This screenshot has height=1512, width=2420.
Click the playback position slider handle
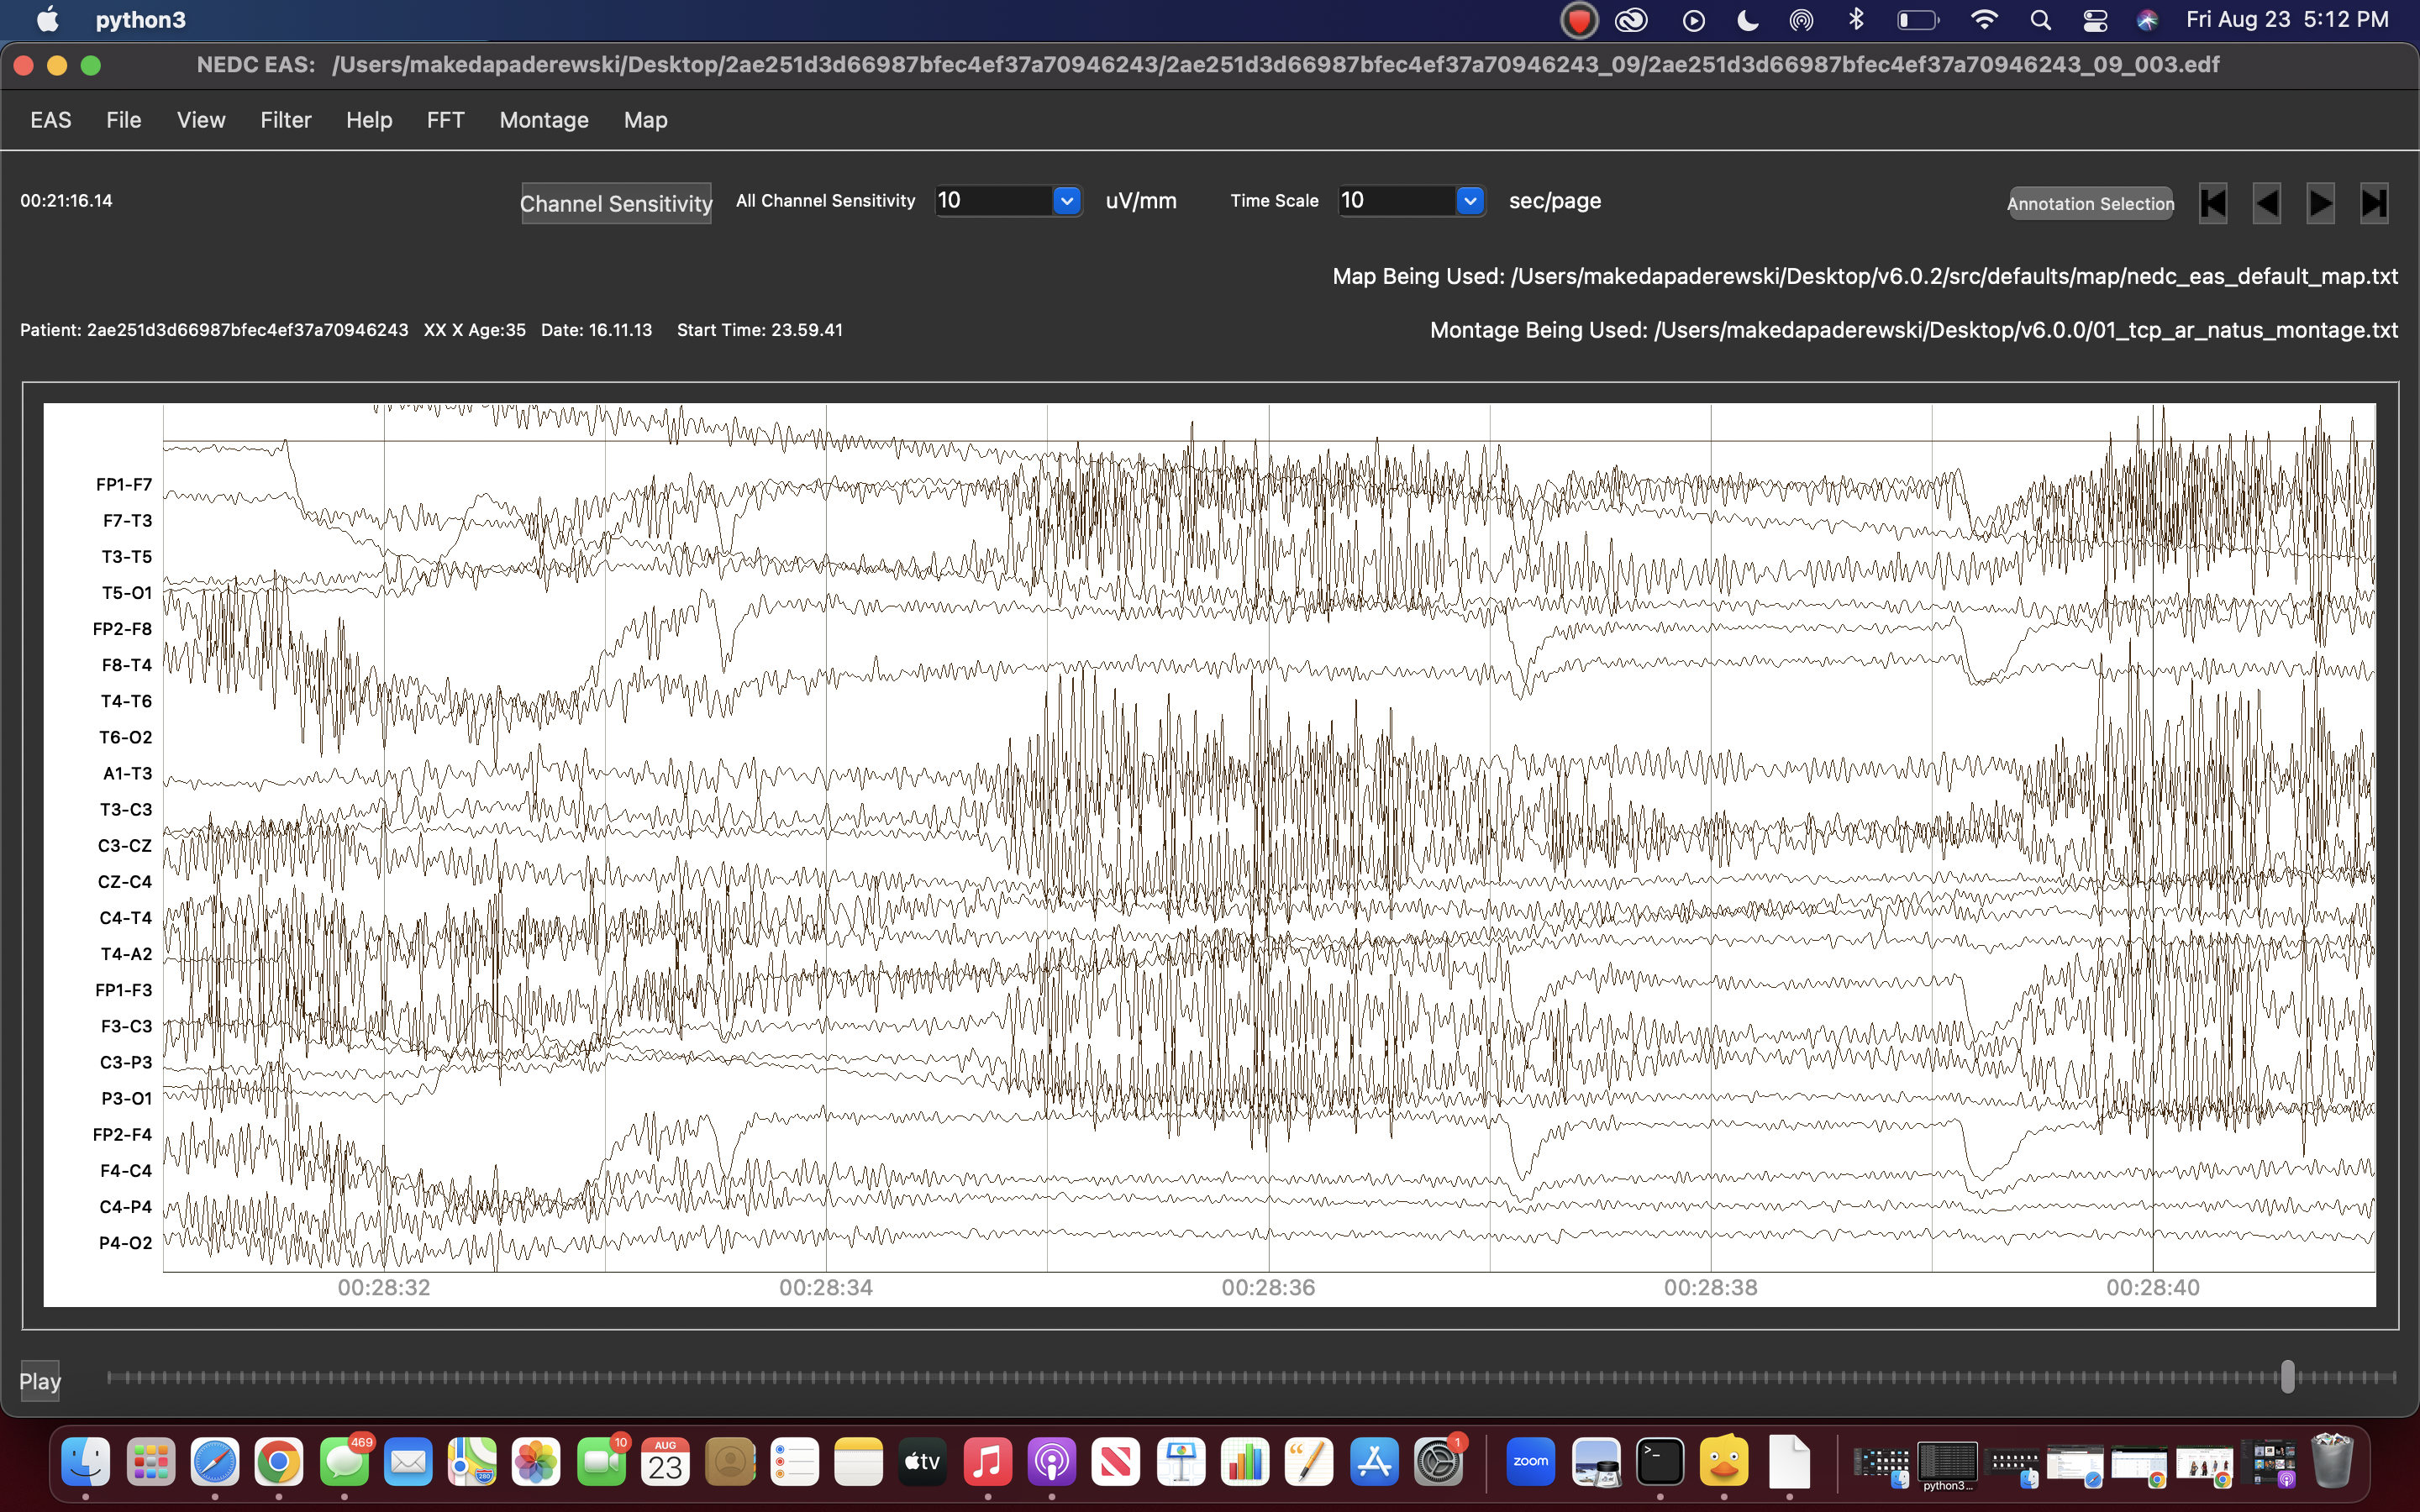pyautogui.click(x=2287, y=1377)
